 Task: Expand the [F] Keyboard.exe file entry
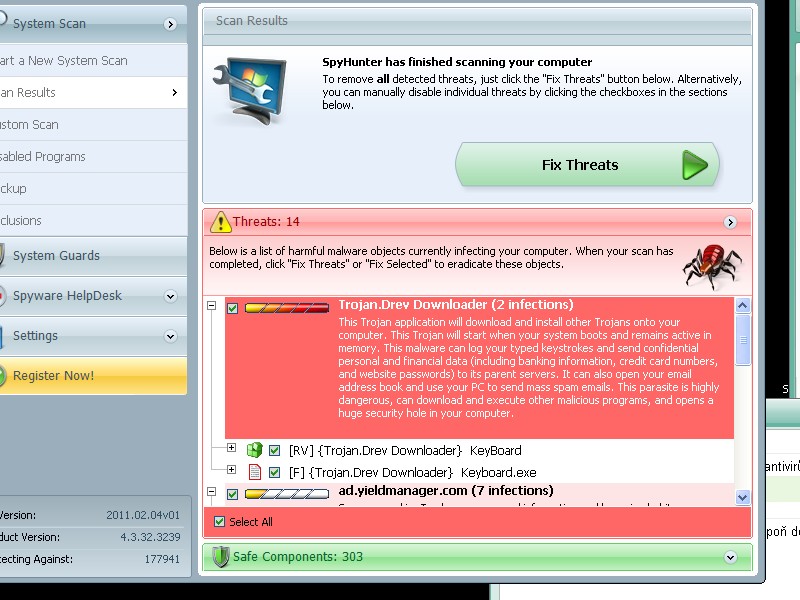[x=231, y=469]
